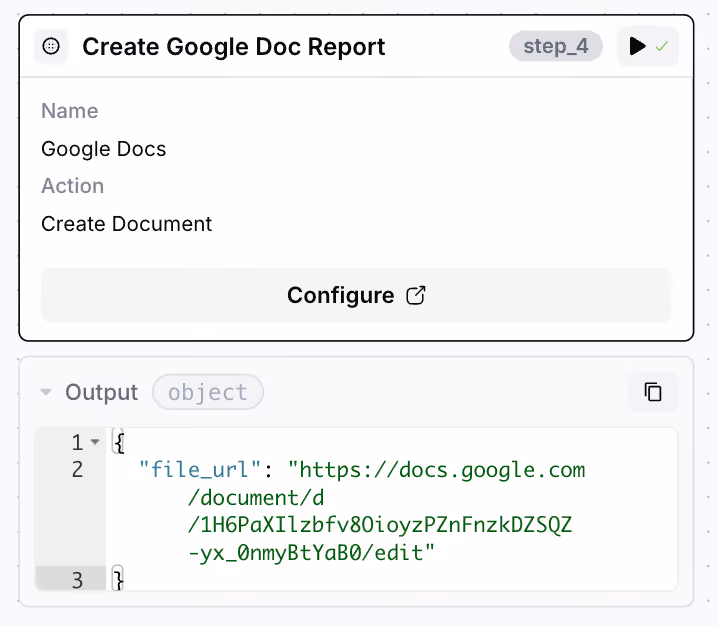The width and height of the screenshot is (718, 626).
Task: Open the Configure button
Action: [x=356, y=295]
